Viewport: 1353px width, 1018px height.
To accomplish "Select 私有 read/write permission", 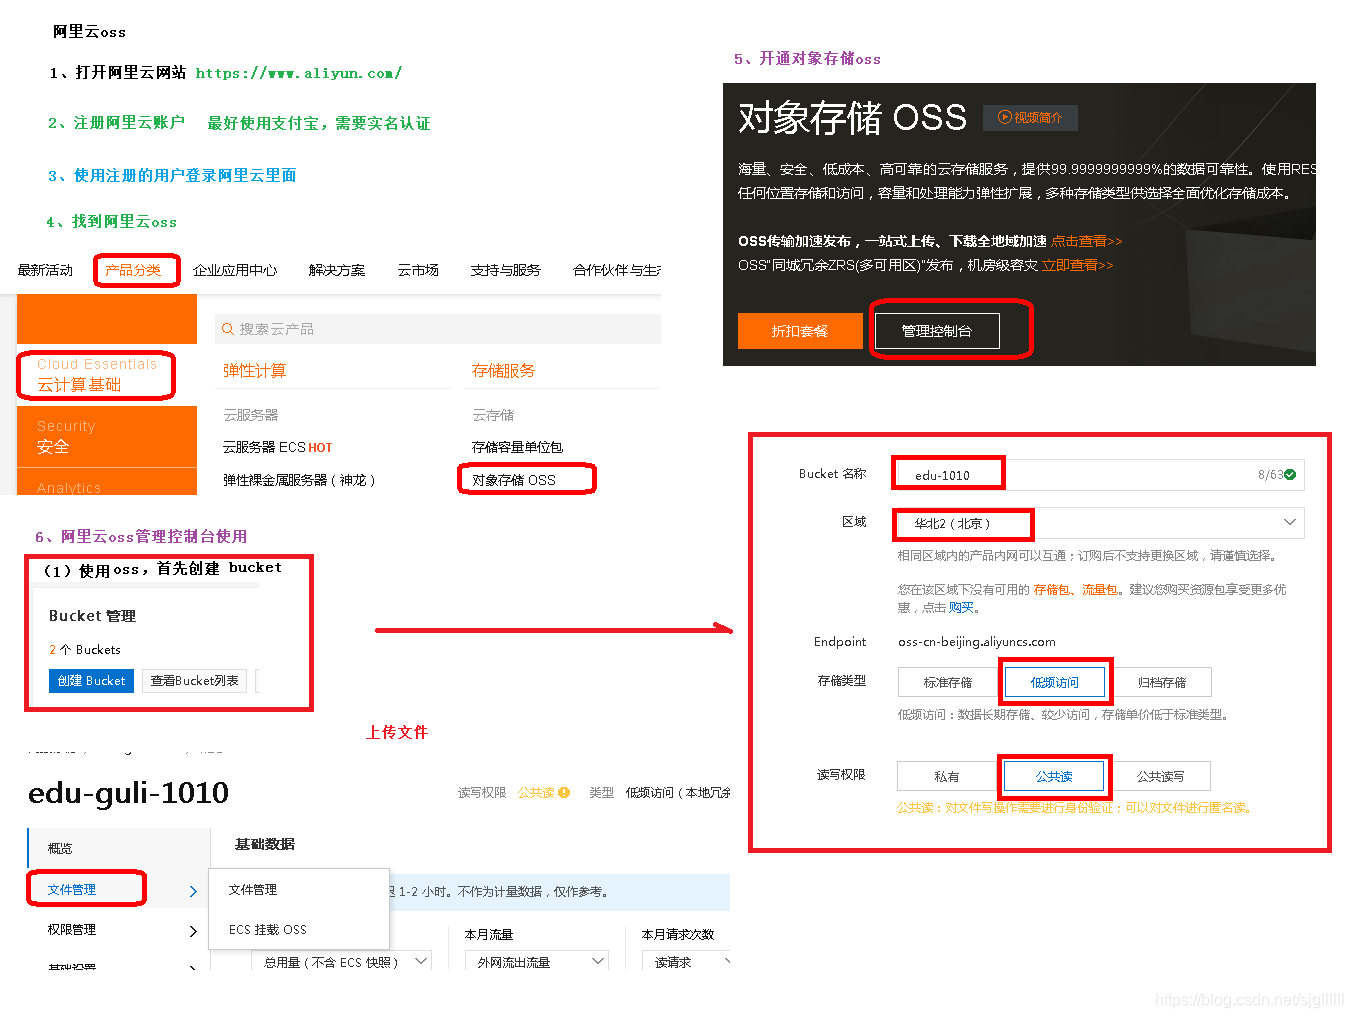I will tap(947, 775).
